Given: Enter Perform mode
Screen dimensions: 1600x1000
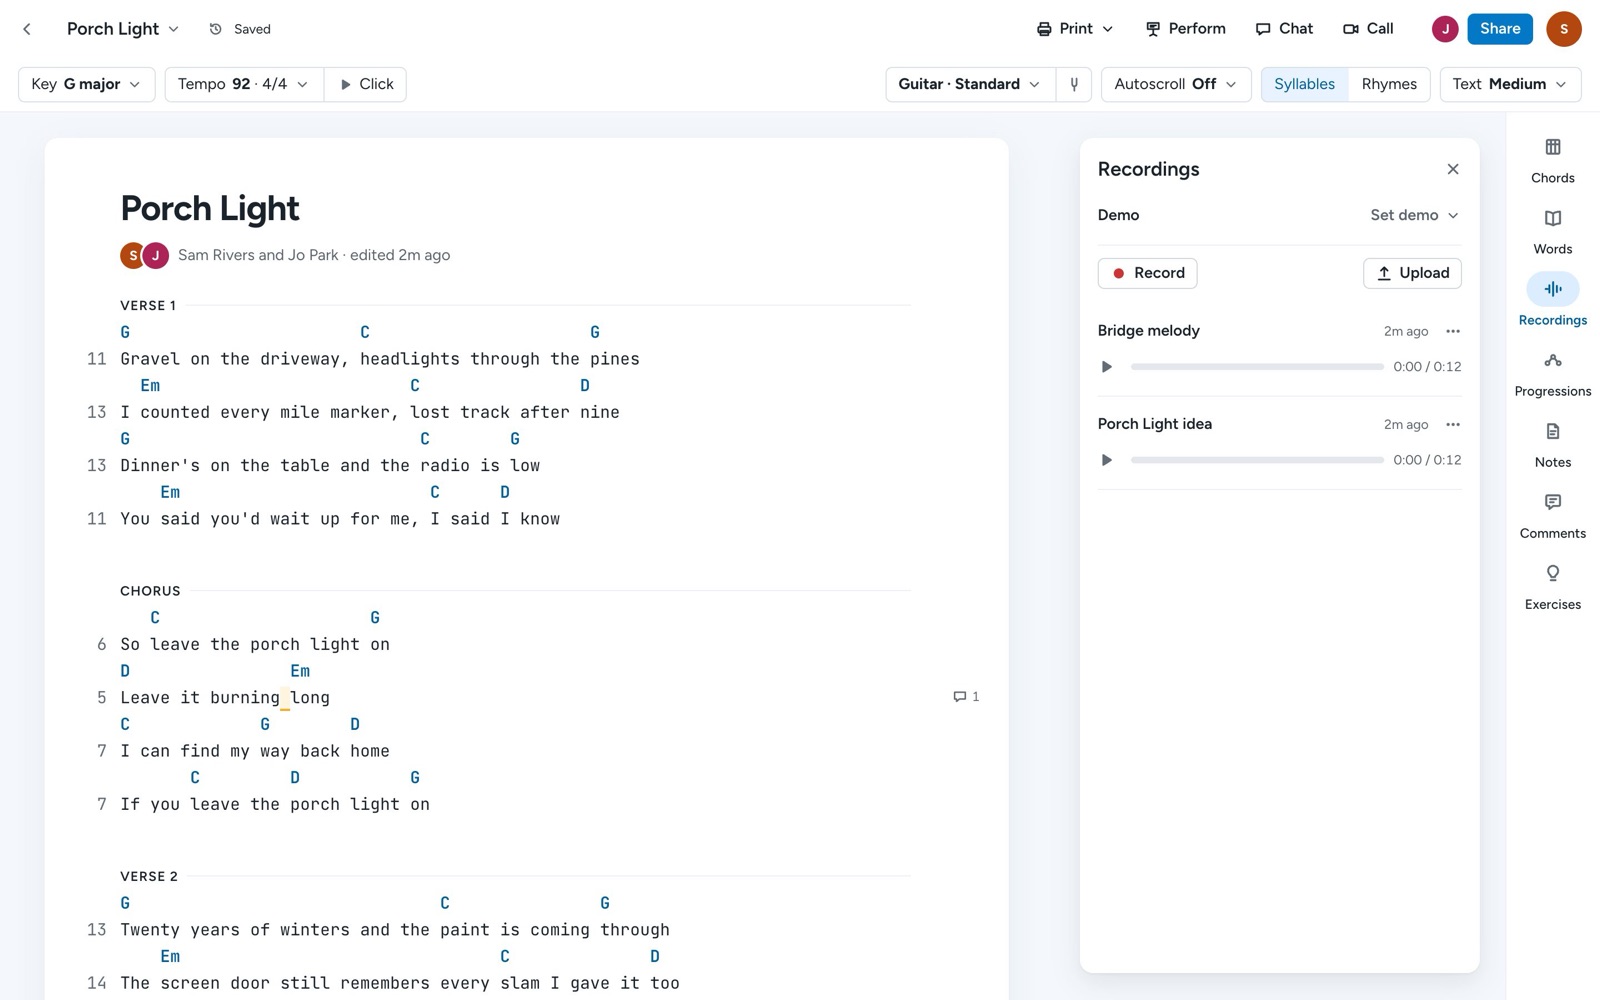Looking at the screenshot, I should pos(1185,29).
